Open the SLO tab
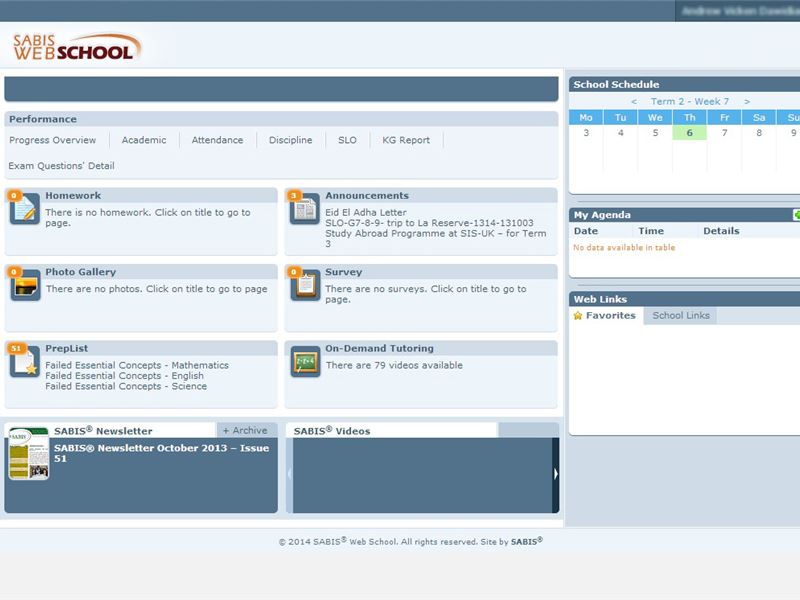 pos(347,140)
